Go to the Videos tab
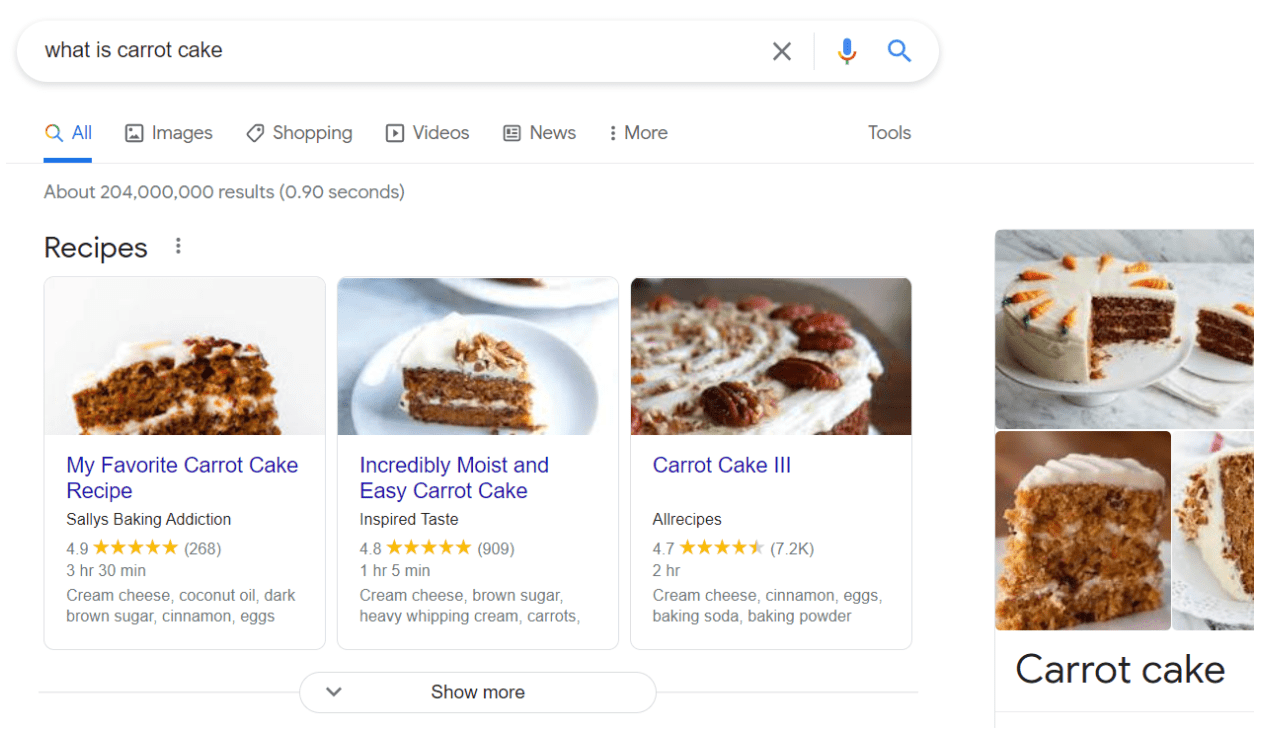The image size is (1274, 738). [427, 133]
